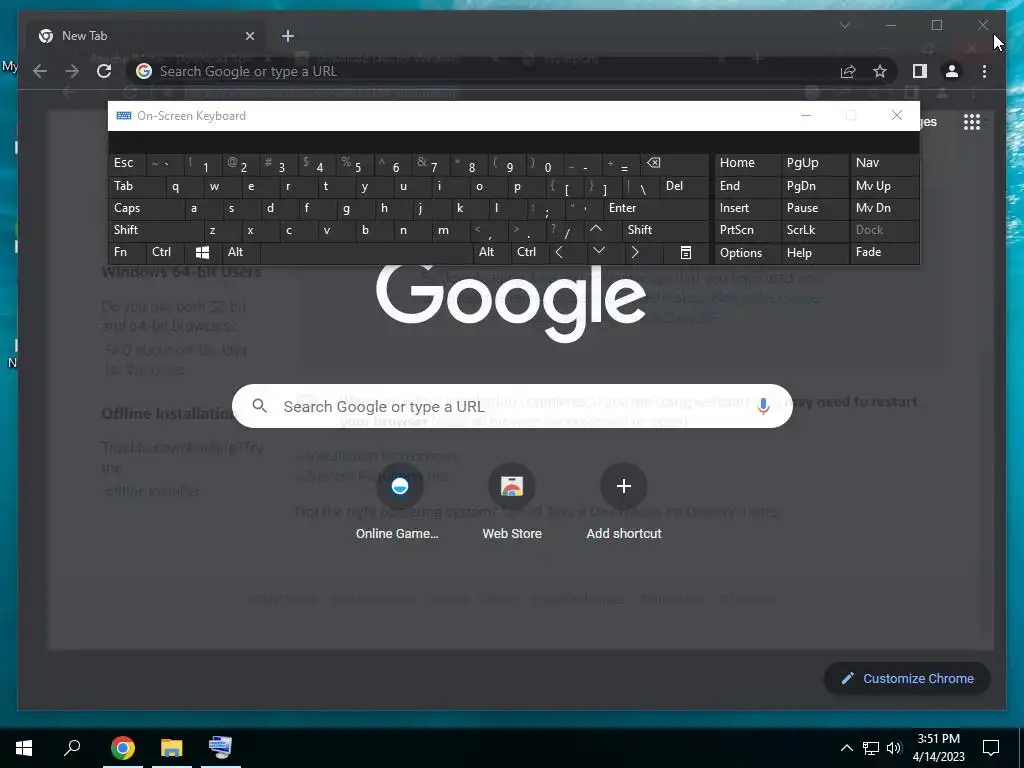Share this page via the share icon
Image resolution: width=1024 pixels, height=768 pixels.
(848, 71)
